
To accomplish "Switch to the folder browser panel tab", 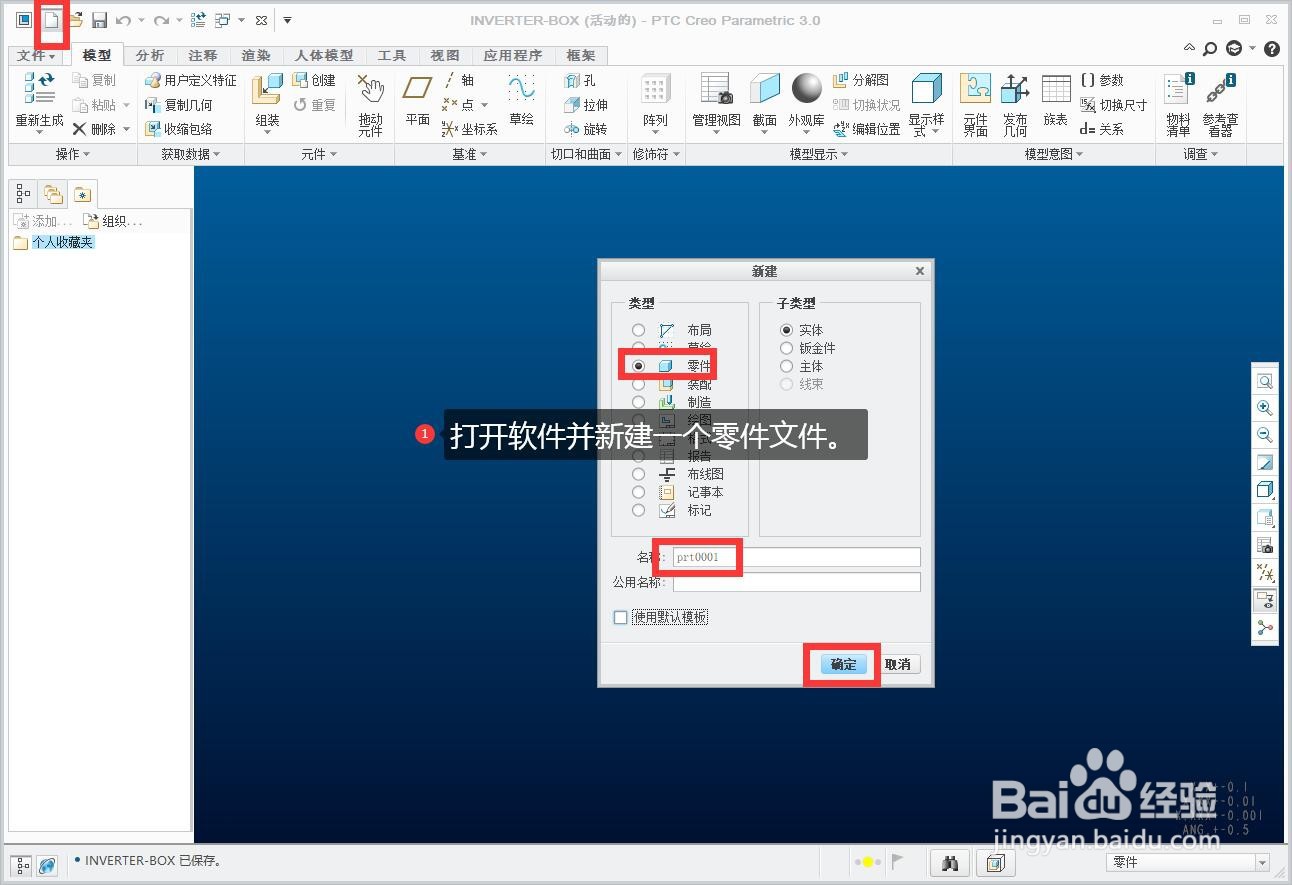I will coord(53,194).
